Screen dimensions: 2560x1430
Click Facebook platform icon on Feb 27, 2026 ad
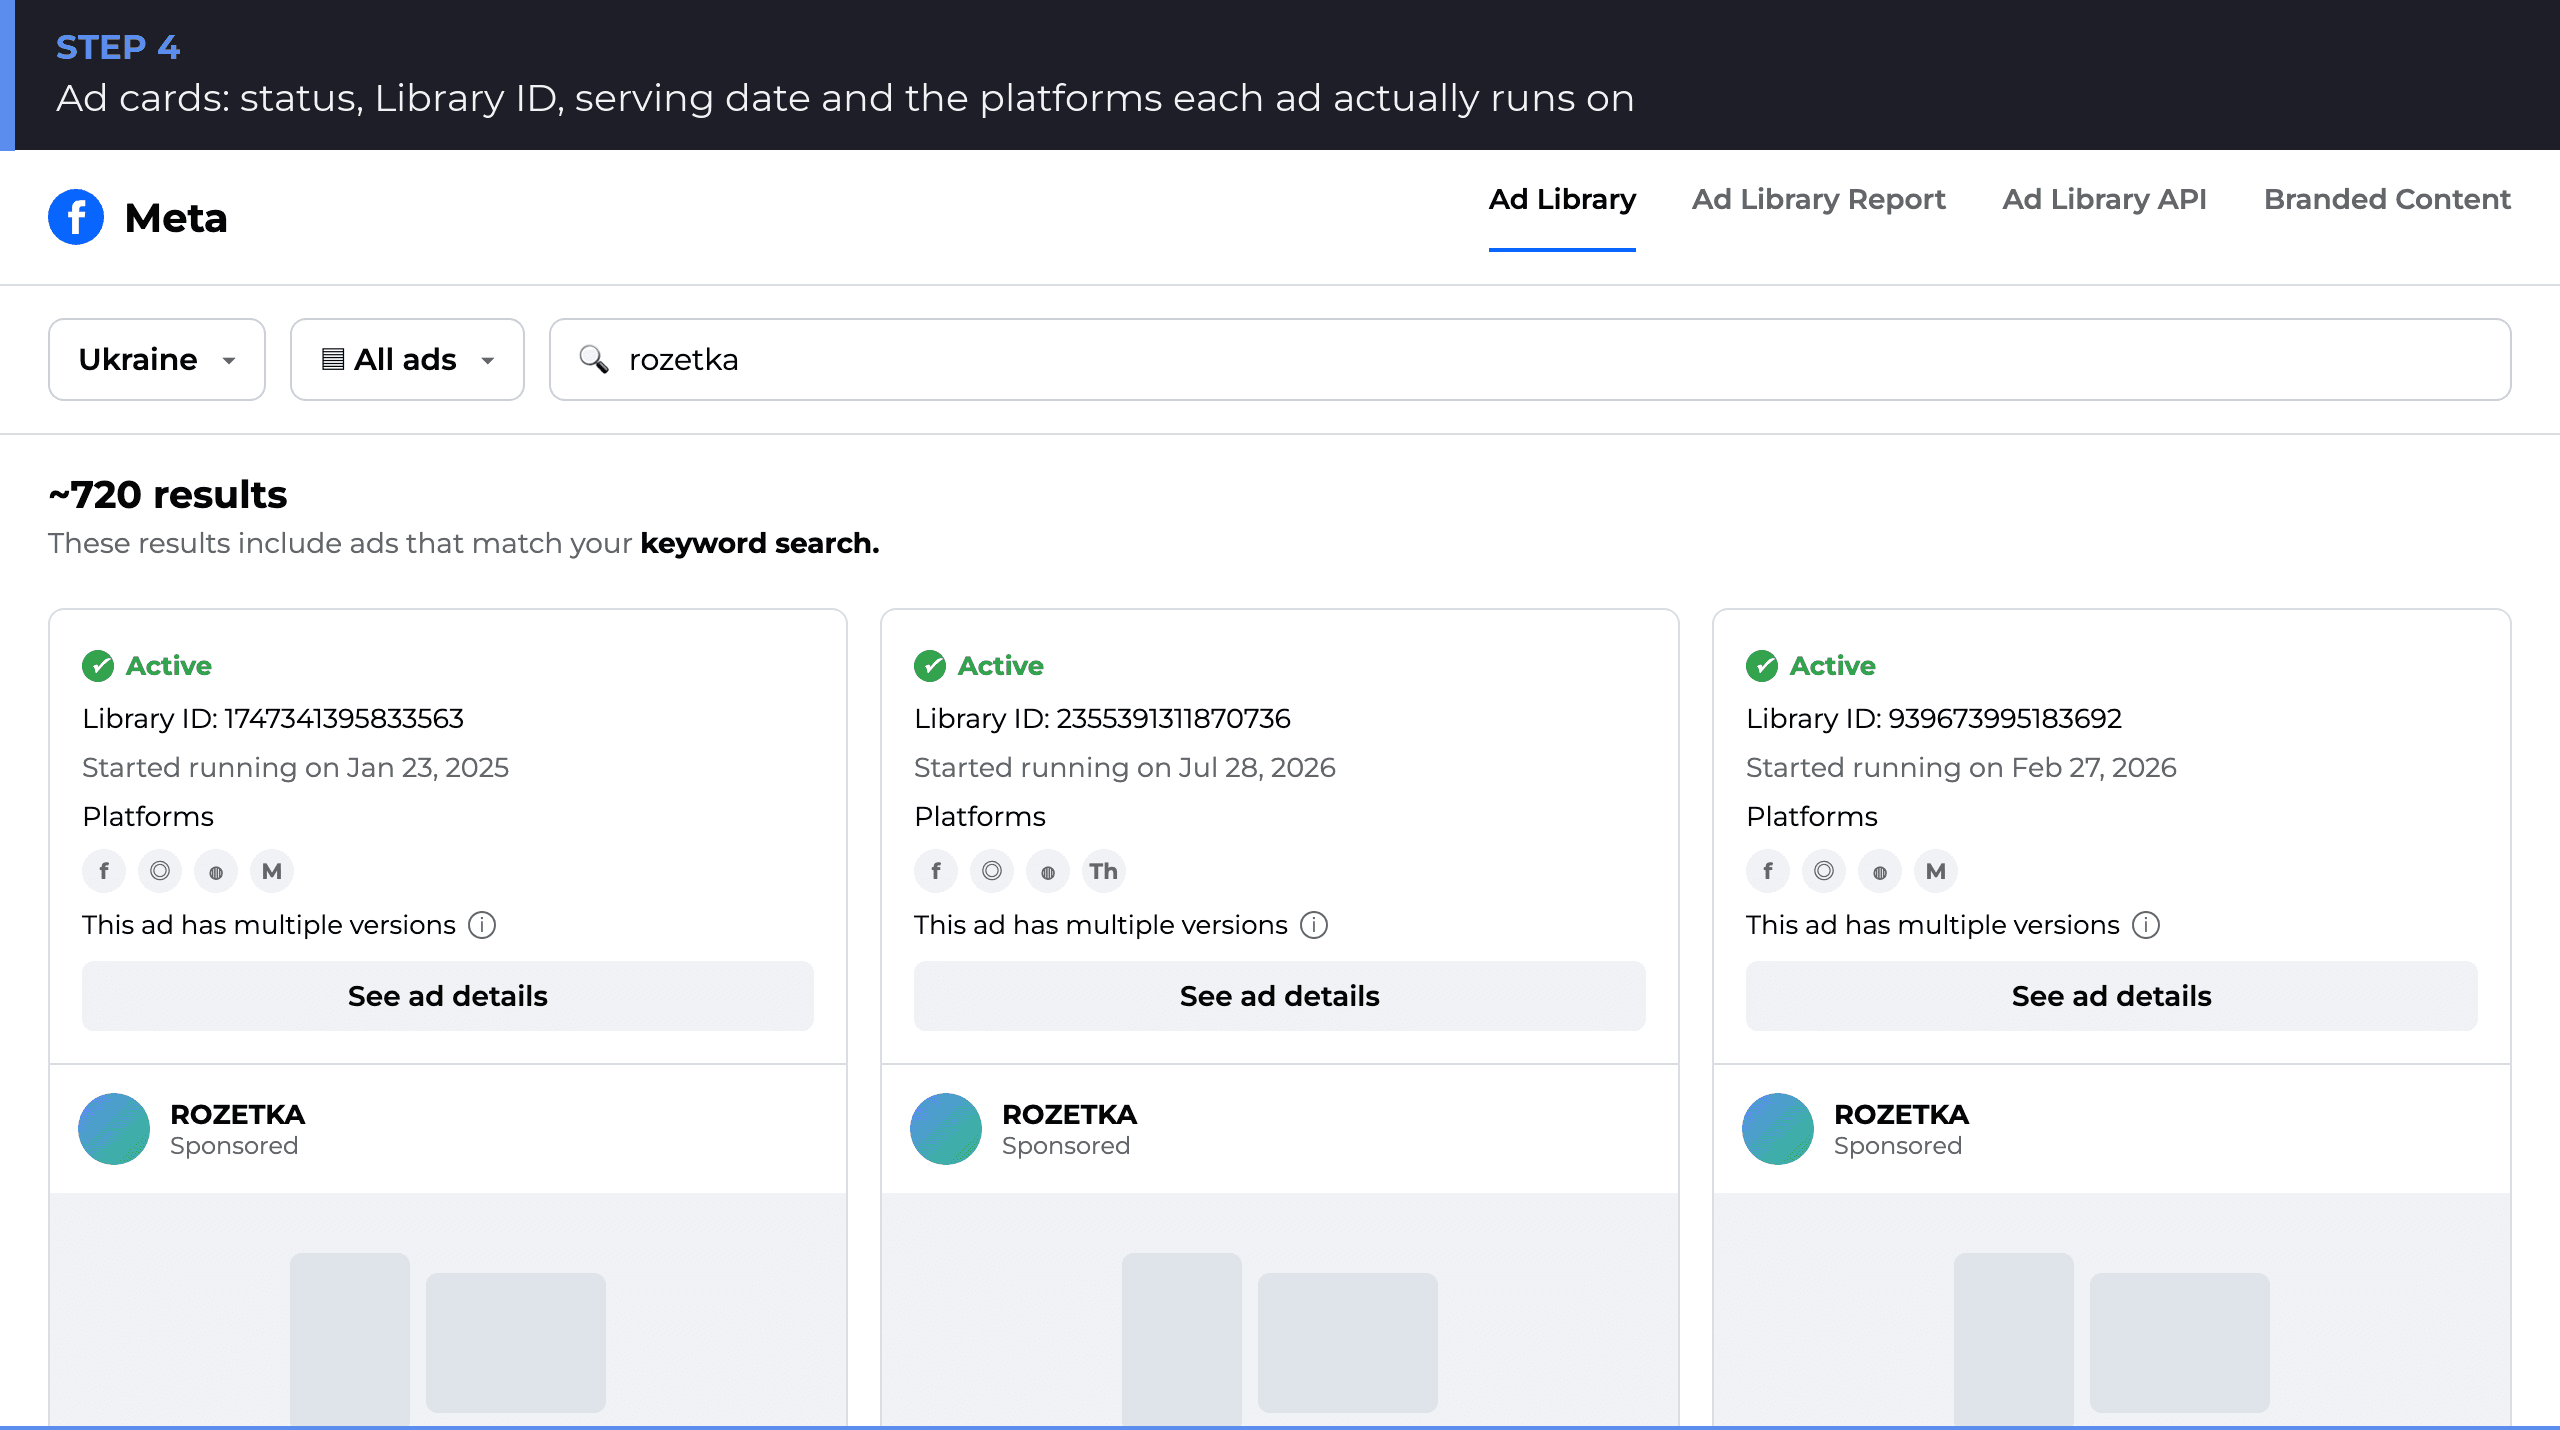pyautogui.click(x=1768, y=871)
